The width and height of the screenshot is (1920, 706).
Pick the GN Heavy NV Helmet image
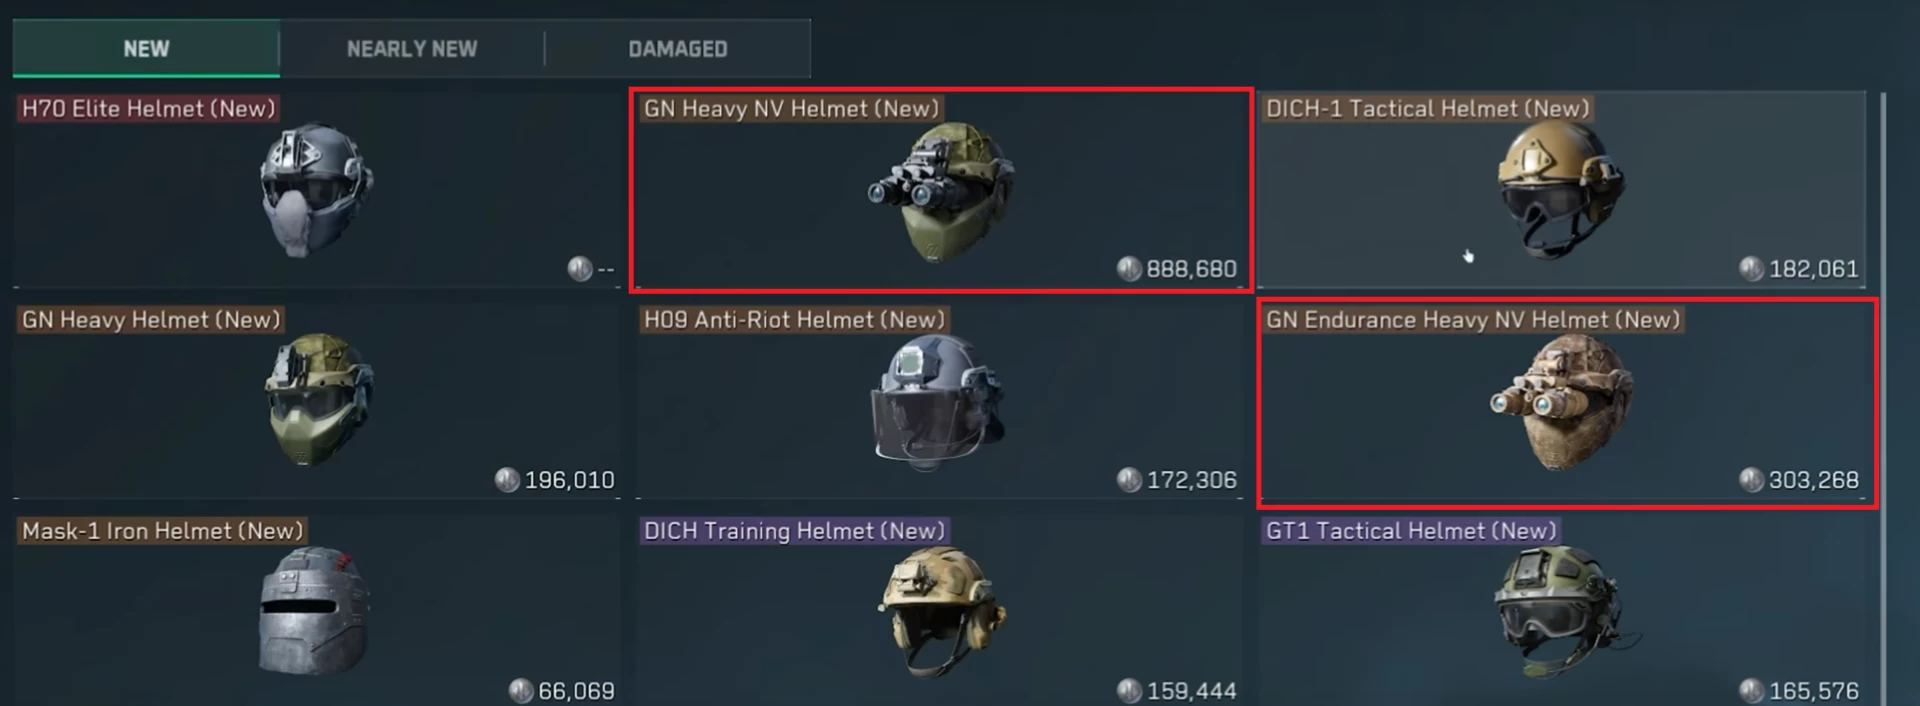click(940, 192)
